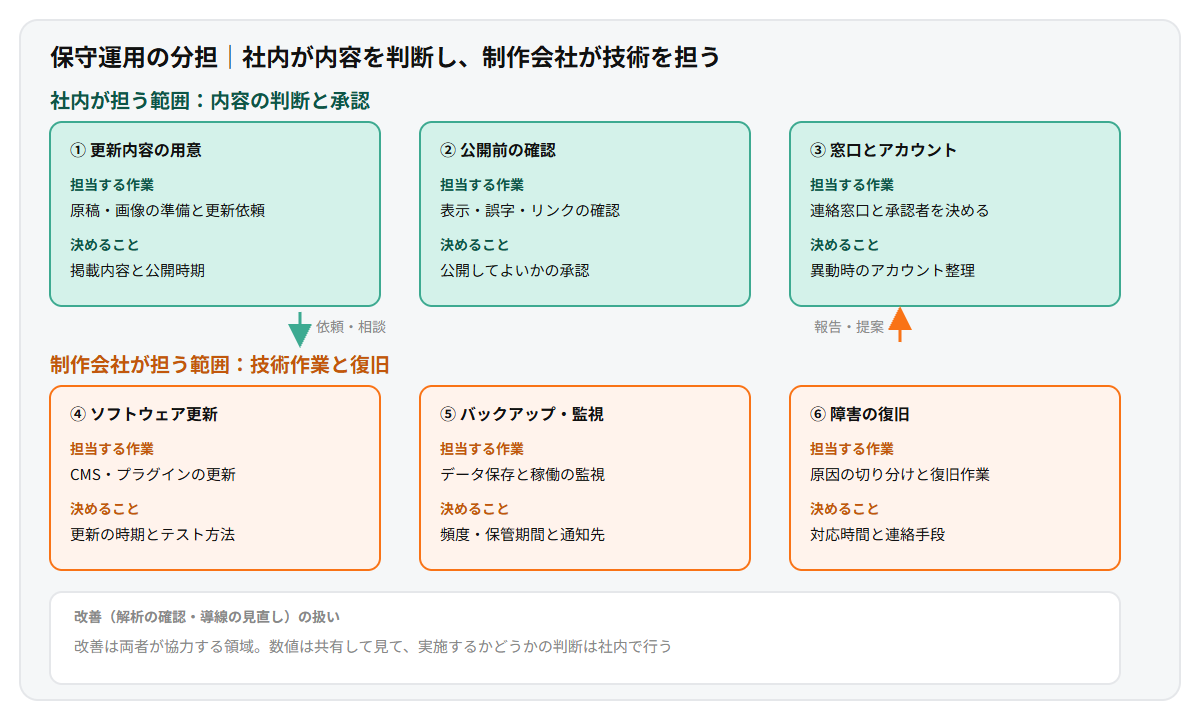Screen dimensions: 1200x720
Task: Click 決めること in the 更新内容の用意 card
Action: (105, 245)
